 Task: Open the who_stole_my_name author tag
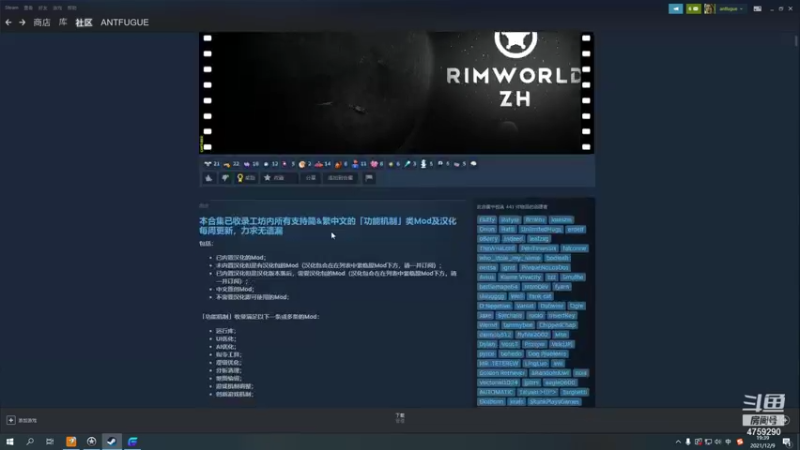pyautogui.click(x=509, y=258)
